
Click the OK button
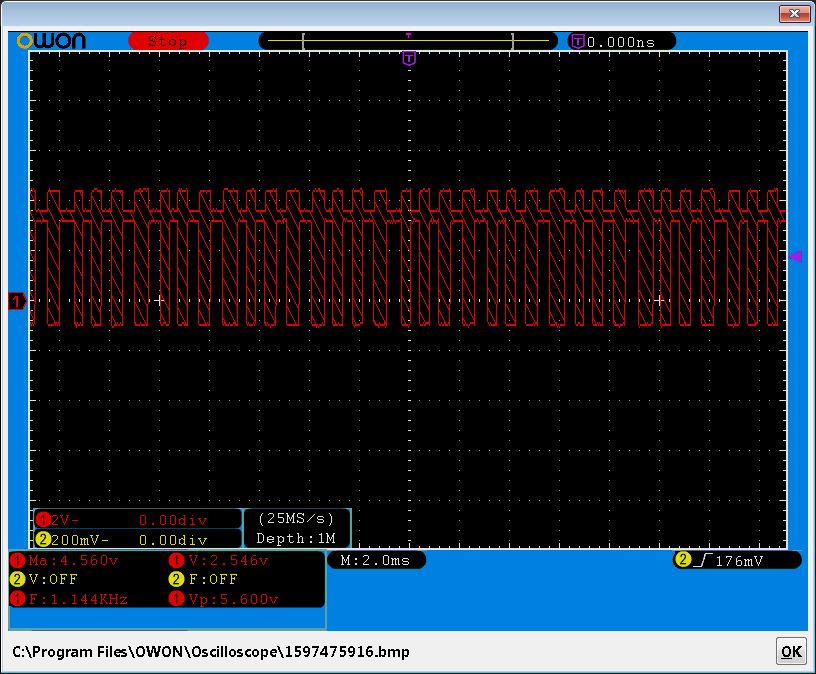click(x=790, y=651)
